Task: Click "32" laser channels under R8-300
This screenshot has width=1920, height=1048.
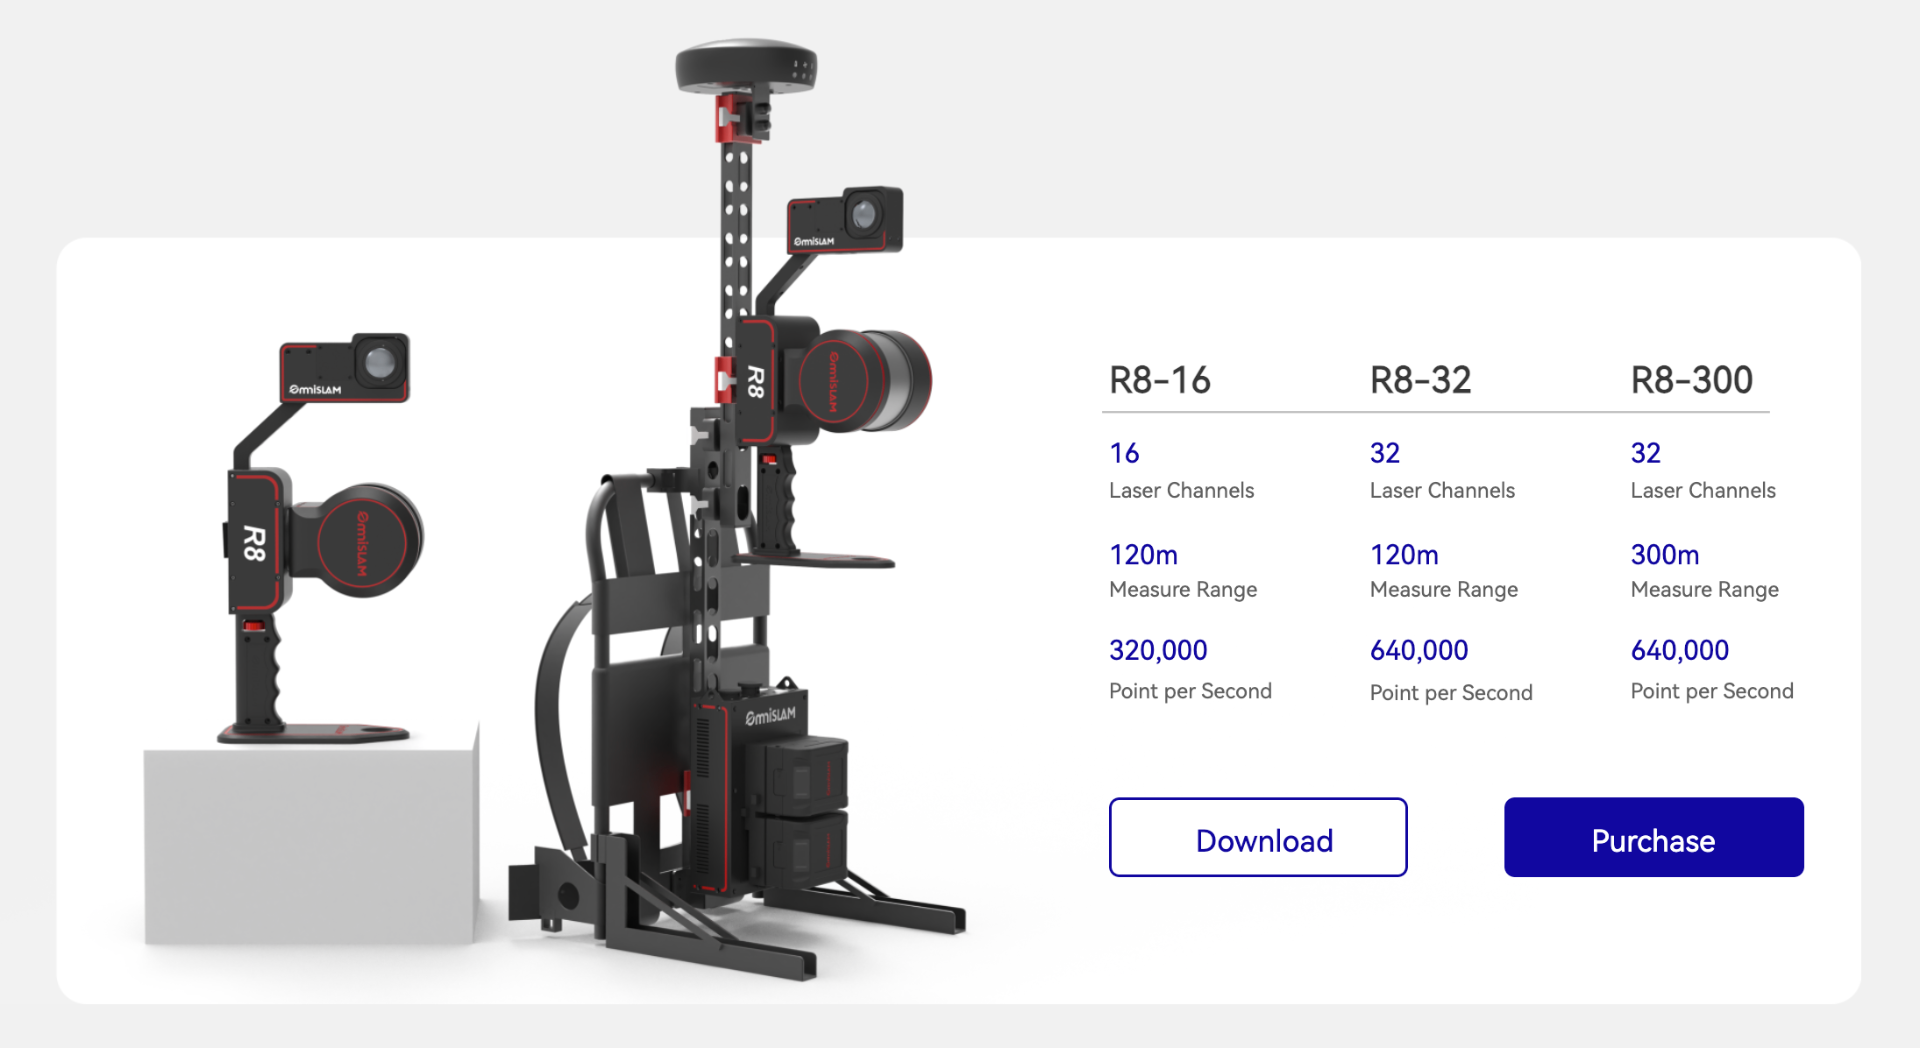Action: pyautogui.click(x=1646, y=453)
